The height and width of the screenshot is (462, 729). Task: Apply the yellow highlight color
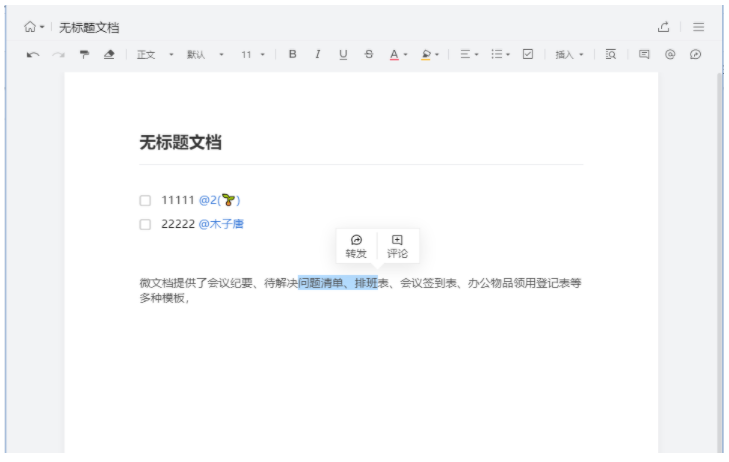[x=425, y=55]
